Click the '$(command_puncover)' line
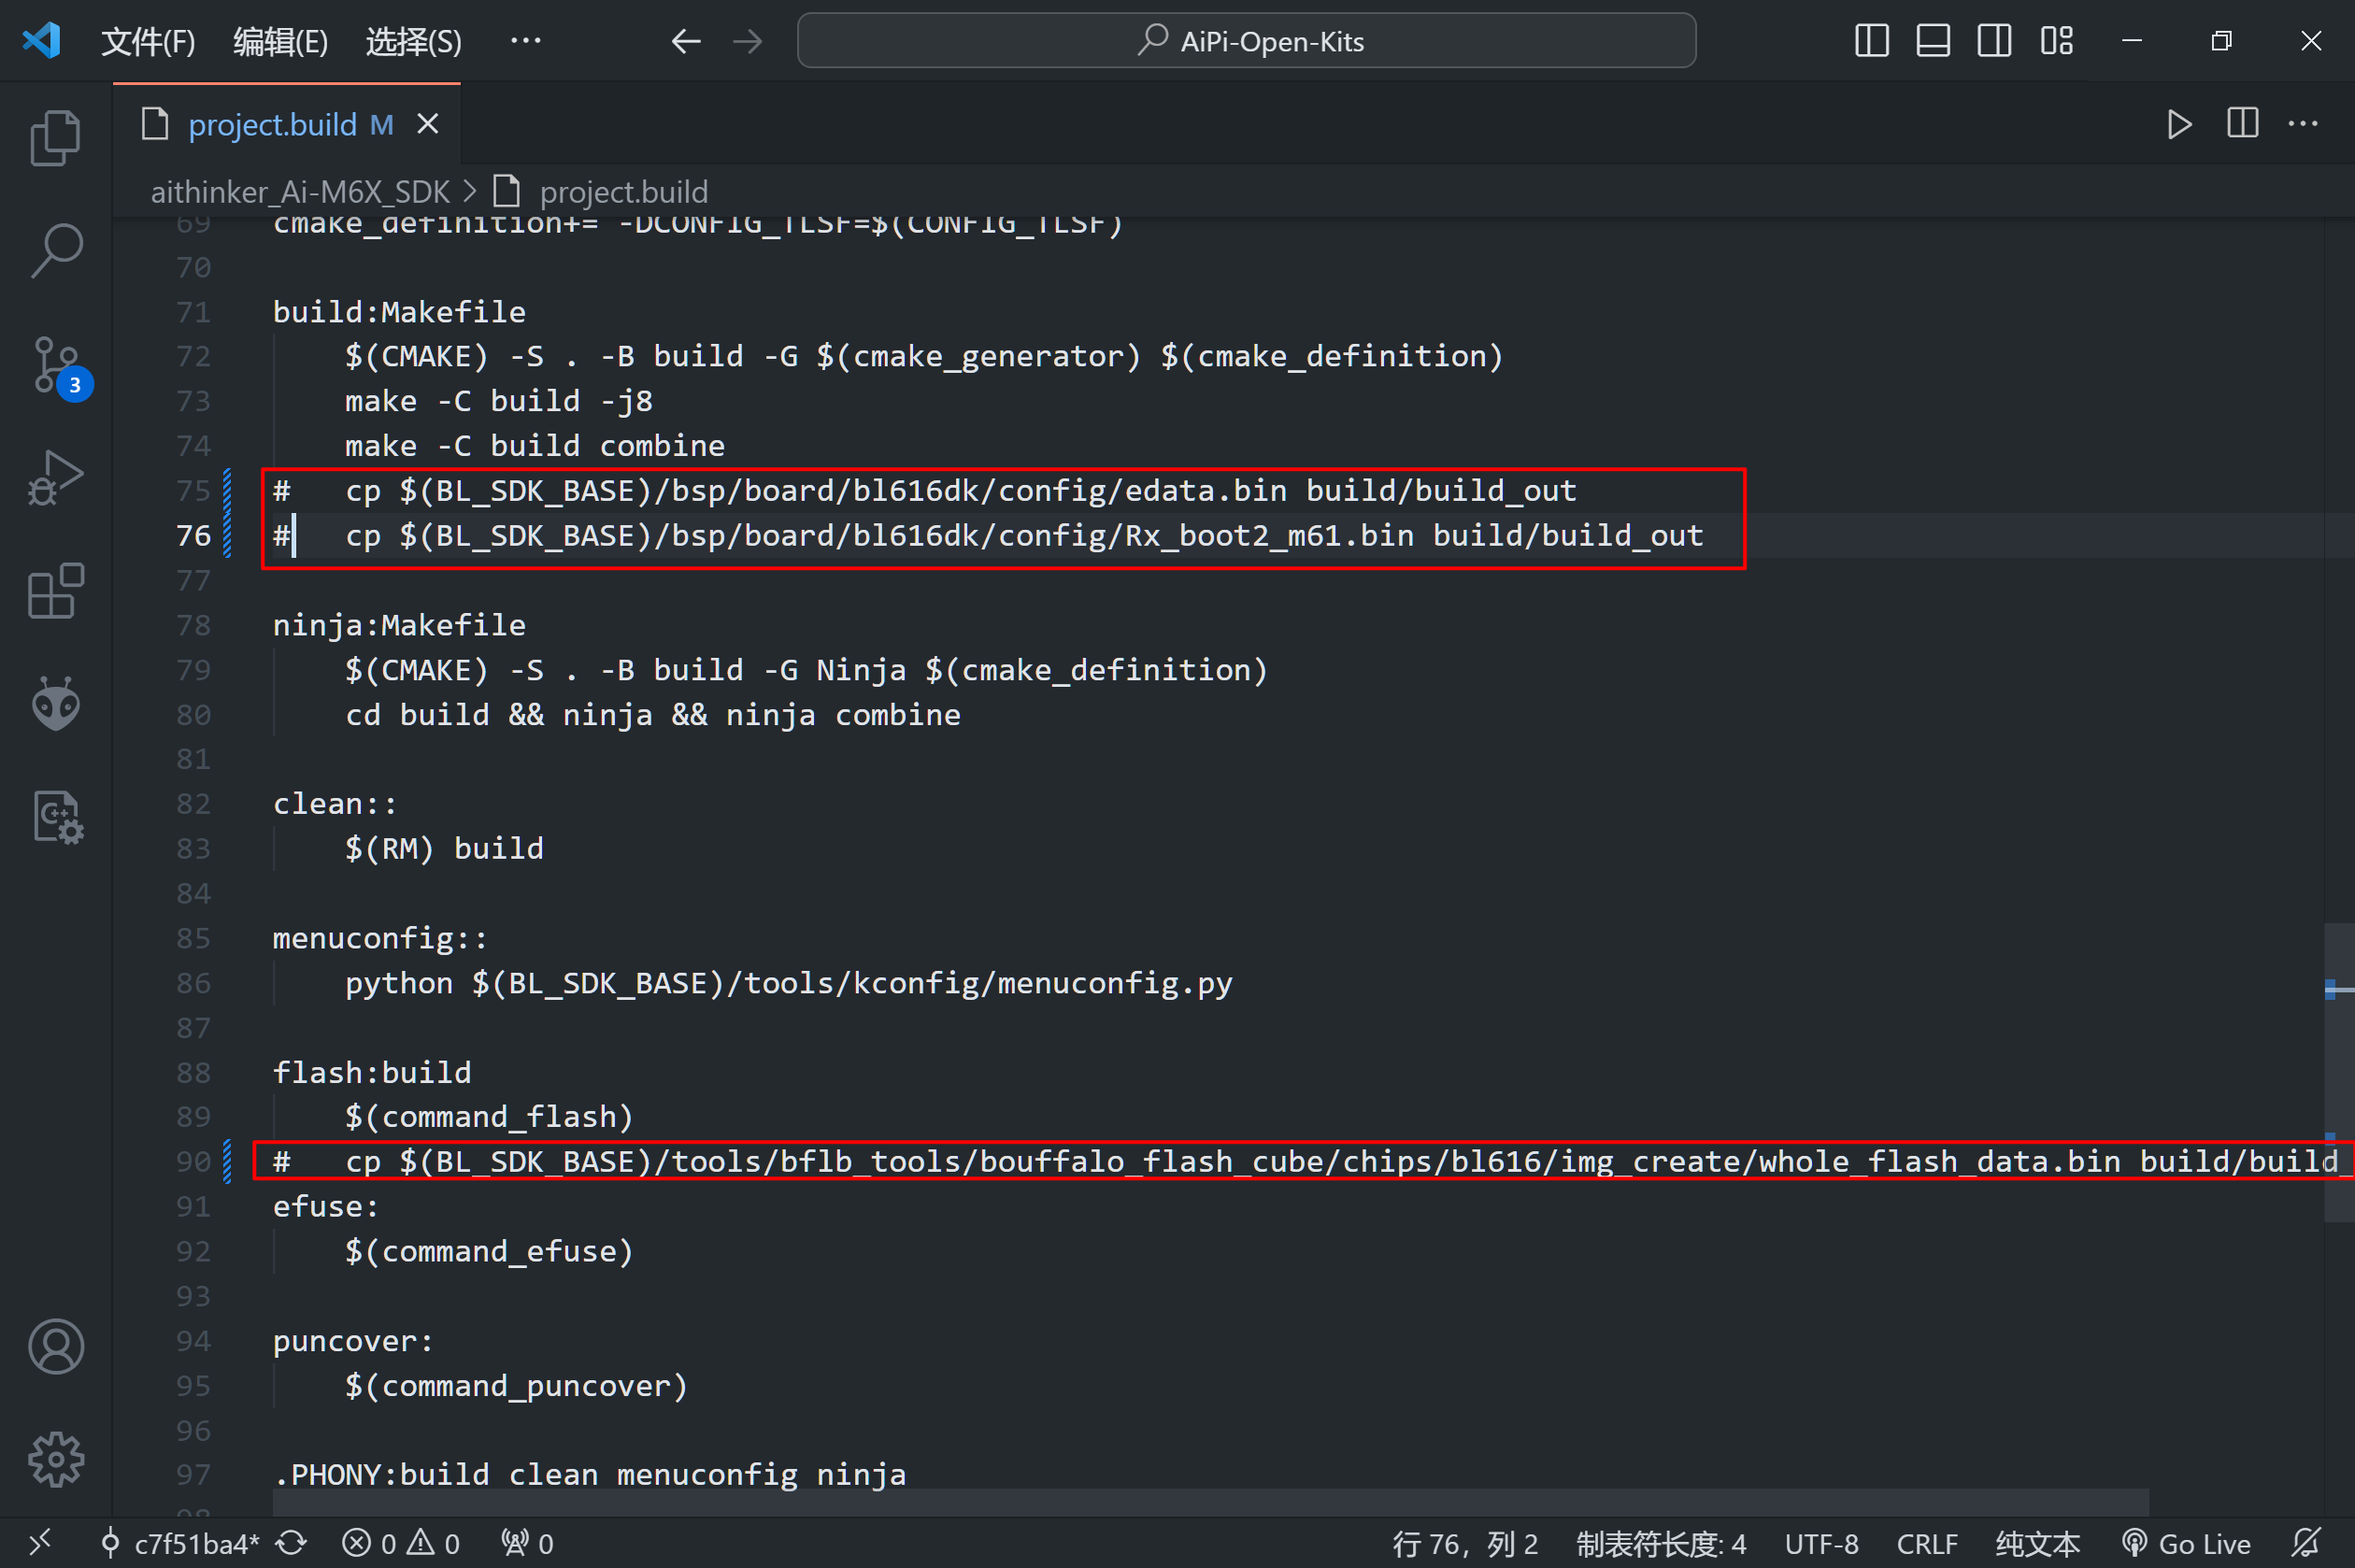Image resolution: width=2355 pixels, height=1568 pixels. pos(516,1386)
